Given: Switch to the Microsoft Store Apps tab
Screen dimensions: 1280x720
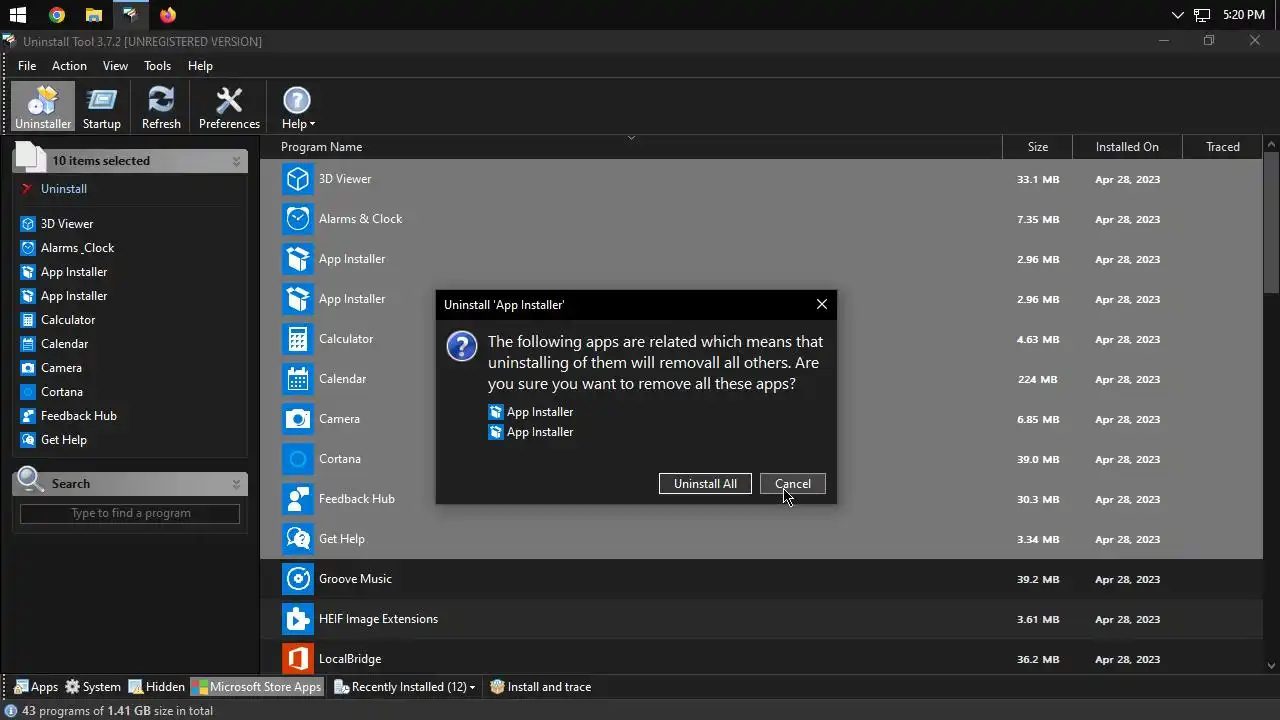Looking at the screenshot, I should tap(257, 687).
